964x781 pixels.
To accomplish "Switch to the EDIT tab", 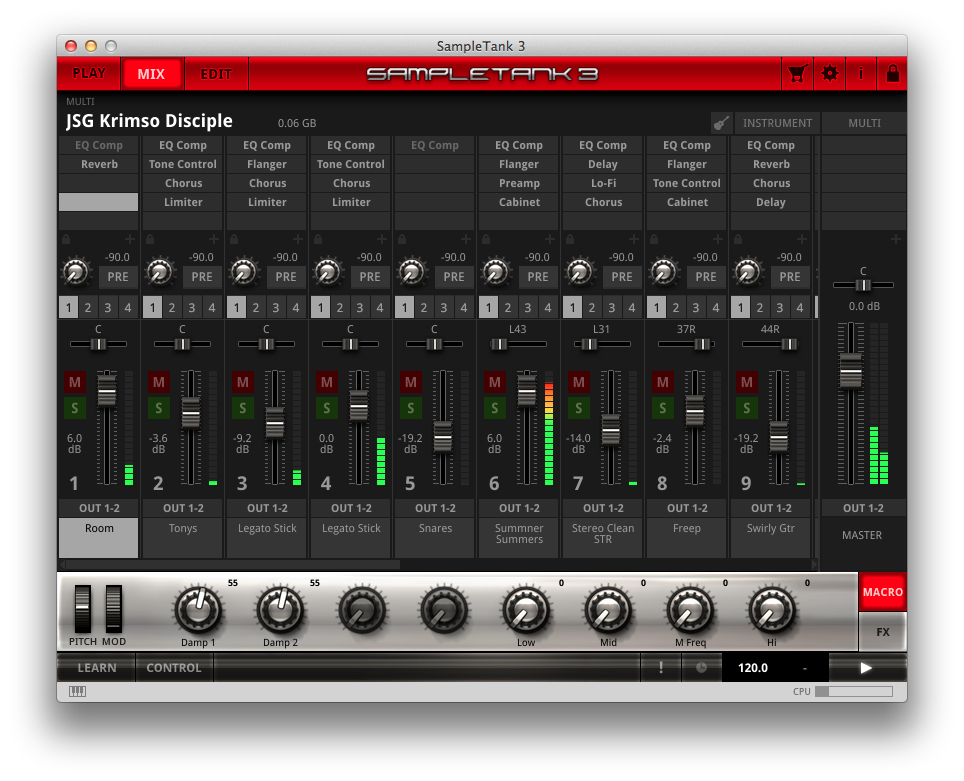I will click(x=216, y=73).
